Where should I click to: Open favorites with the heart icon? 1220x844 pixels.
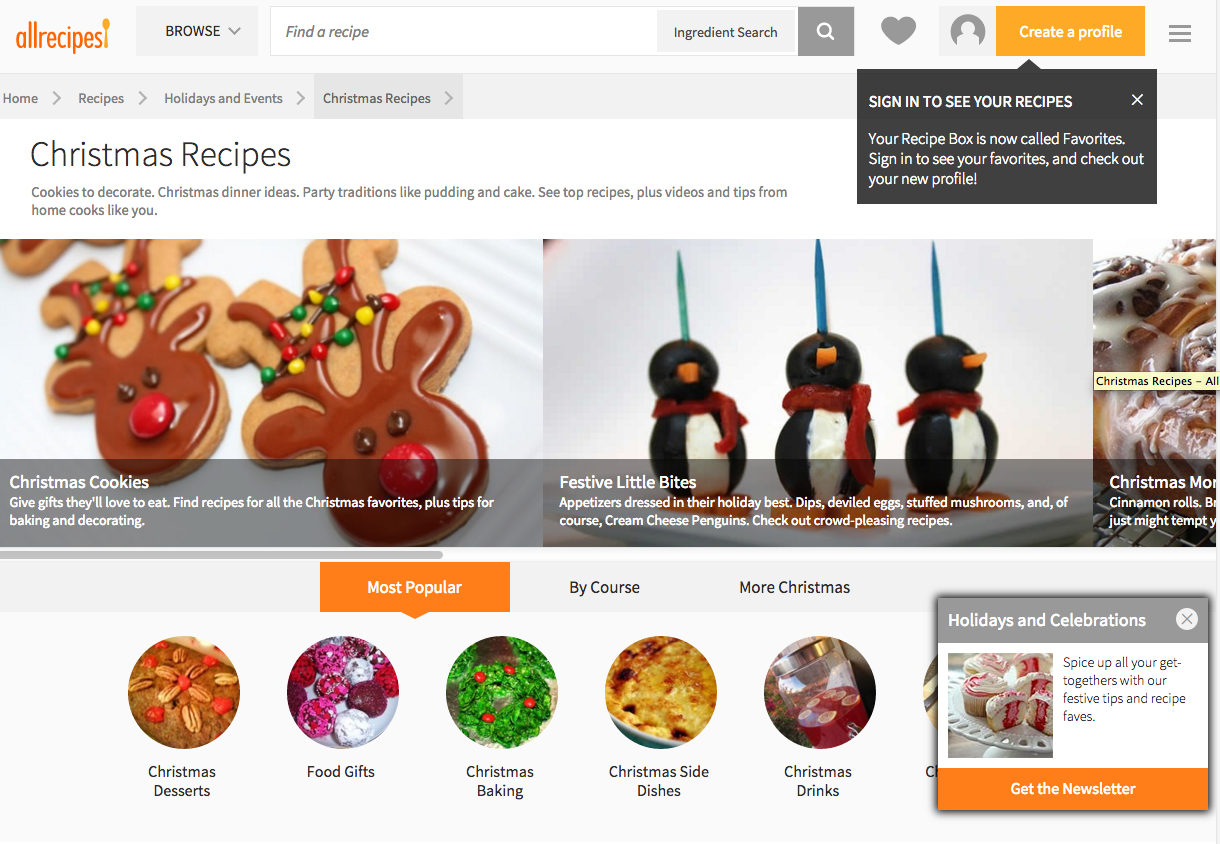tap(898, 32)
